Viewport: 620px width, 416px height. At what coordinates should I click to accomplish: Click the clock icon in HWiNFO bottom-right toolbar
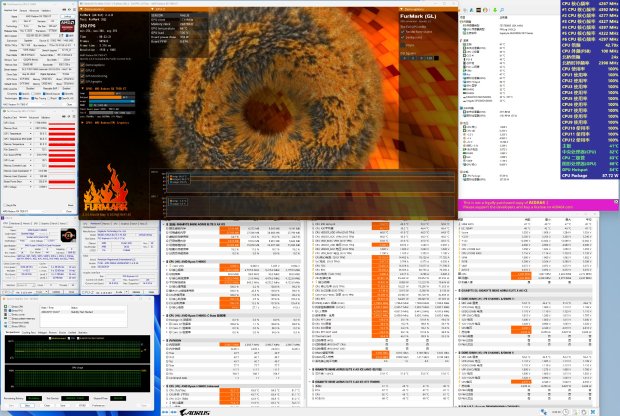(566, 412)
